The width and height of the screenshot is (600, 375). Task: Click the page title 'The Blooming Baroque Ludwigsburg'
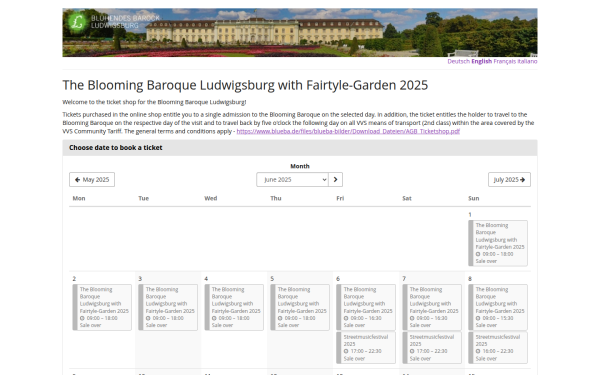click(x=245, y=85)
